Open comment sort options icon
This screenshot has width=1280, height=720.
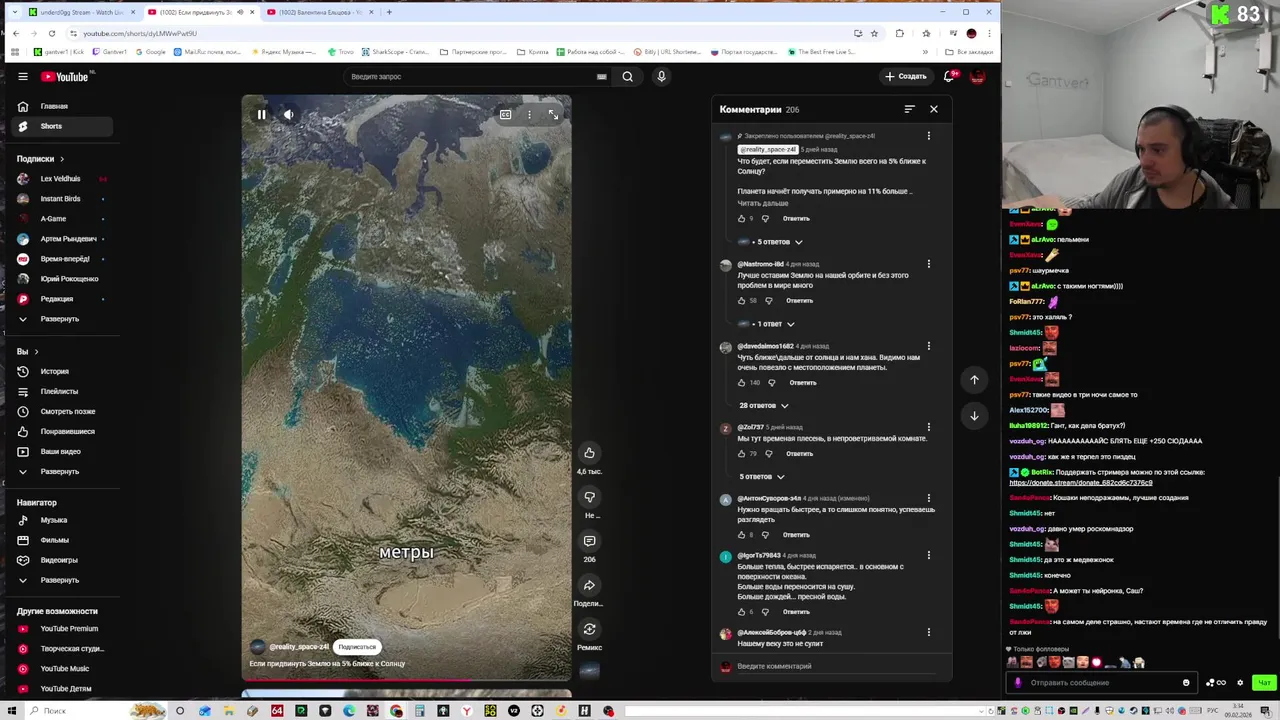point(909,109)
